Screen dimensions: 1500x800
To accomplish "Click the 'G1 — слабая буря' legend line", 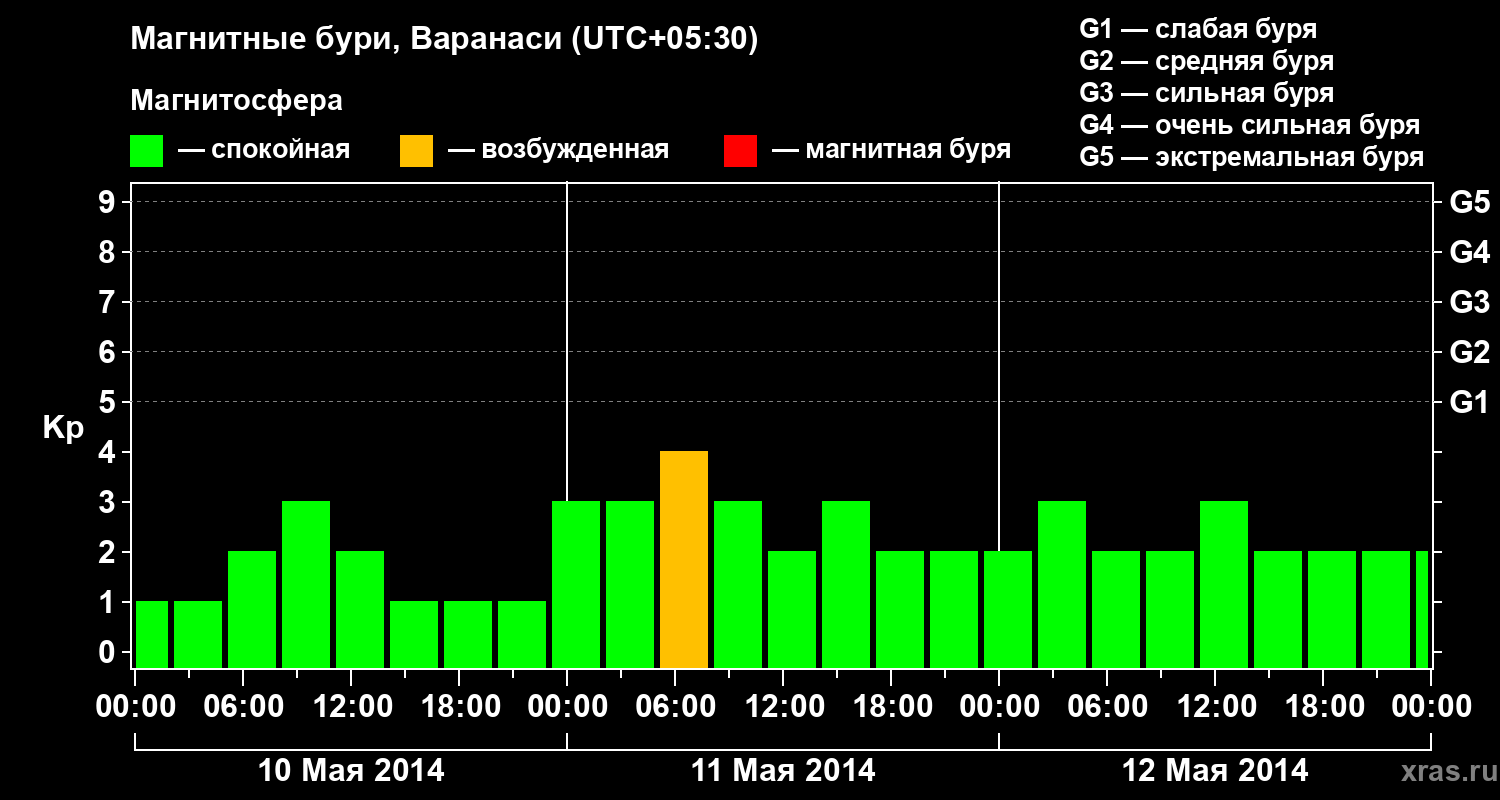I will [x=1198, y=29].
